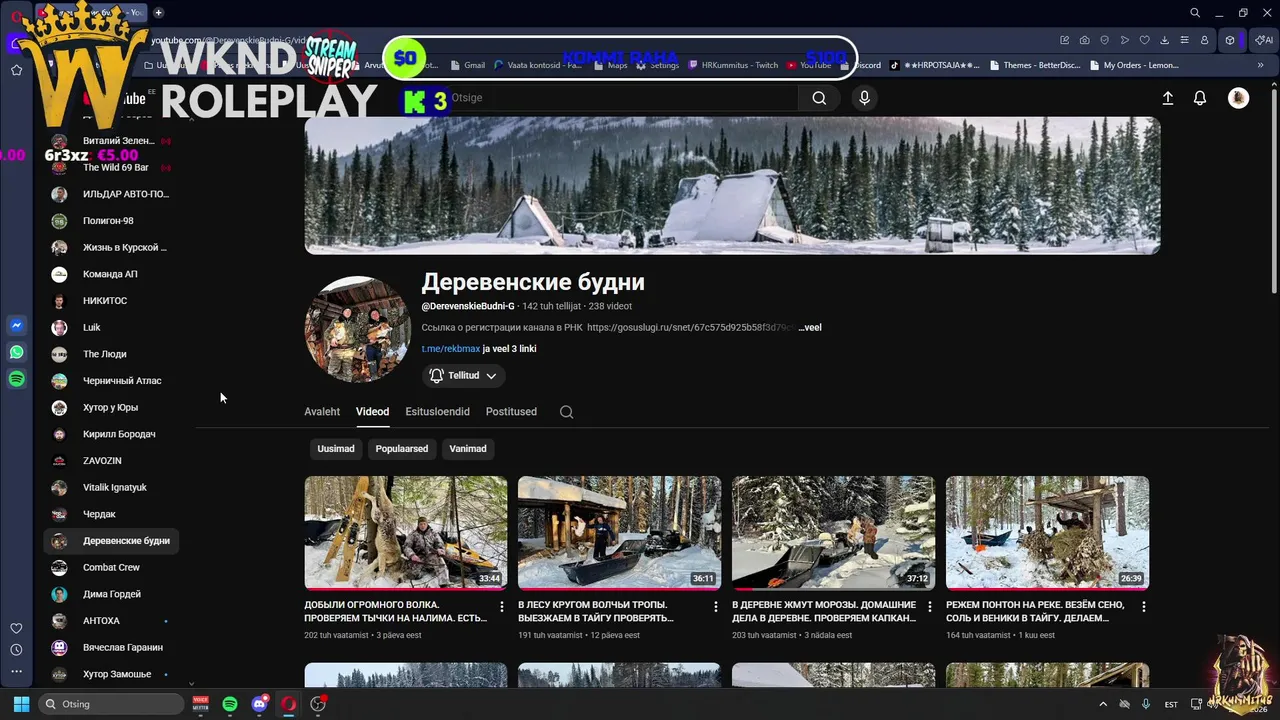The height and width of the screenshot is (720, 1280).
Task: Open the YouTube create/upload icon
Action: coord(1167,98)
